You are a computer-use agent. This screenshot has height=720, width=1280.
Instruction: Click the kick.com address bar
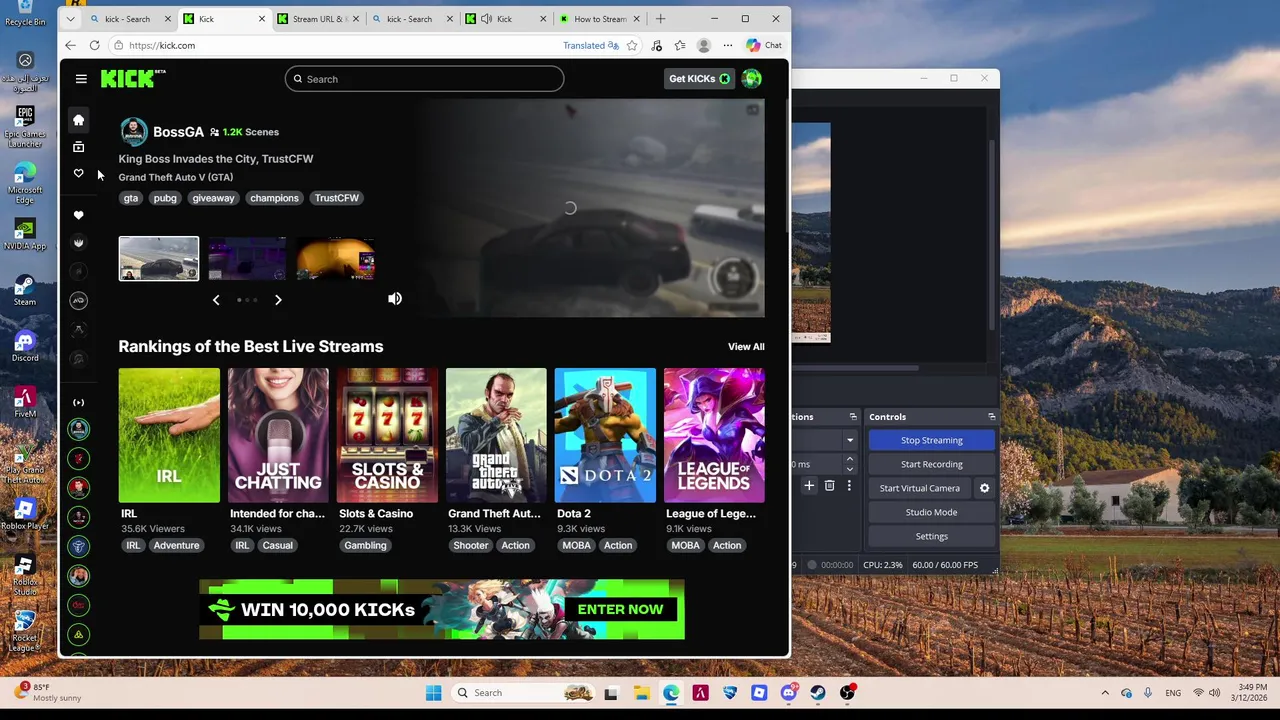click(340, 45)
